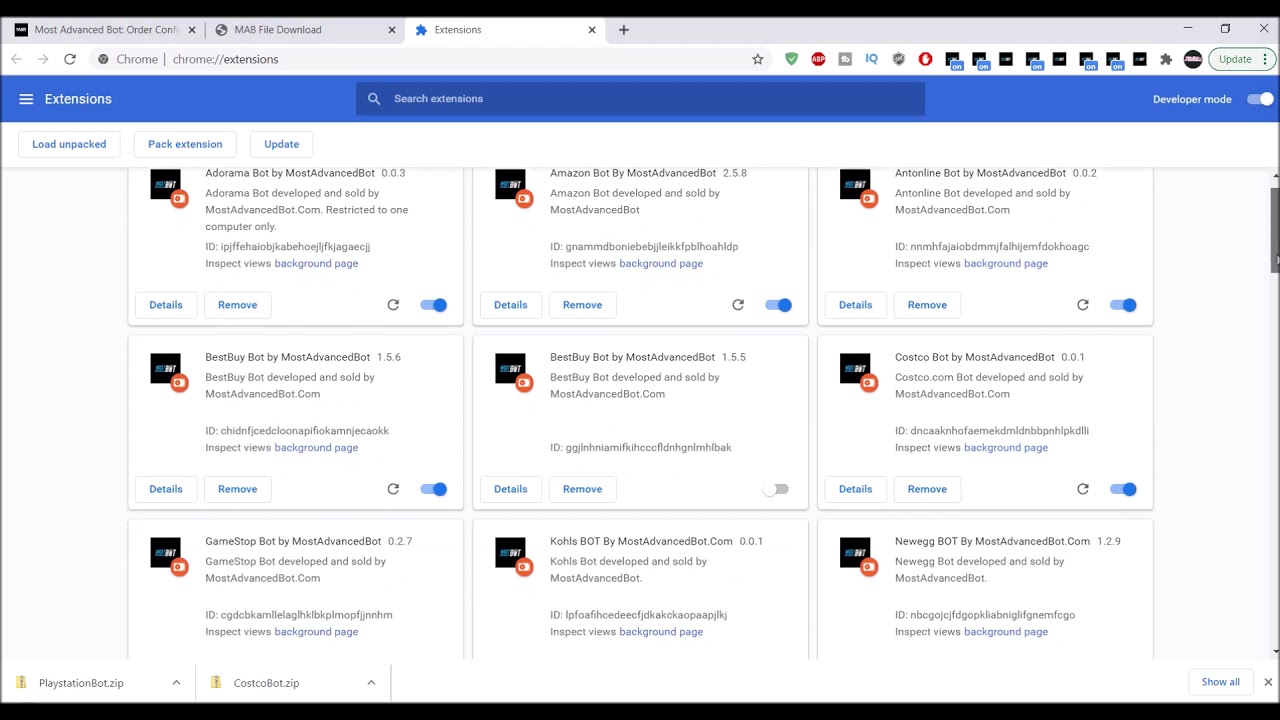Reload the Costco Bot extension

pos(1083,489)
